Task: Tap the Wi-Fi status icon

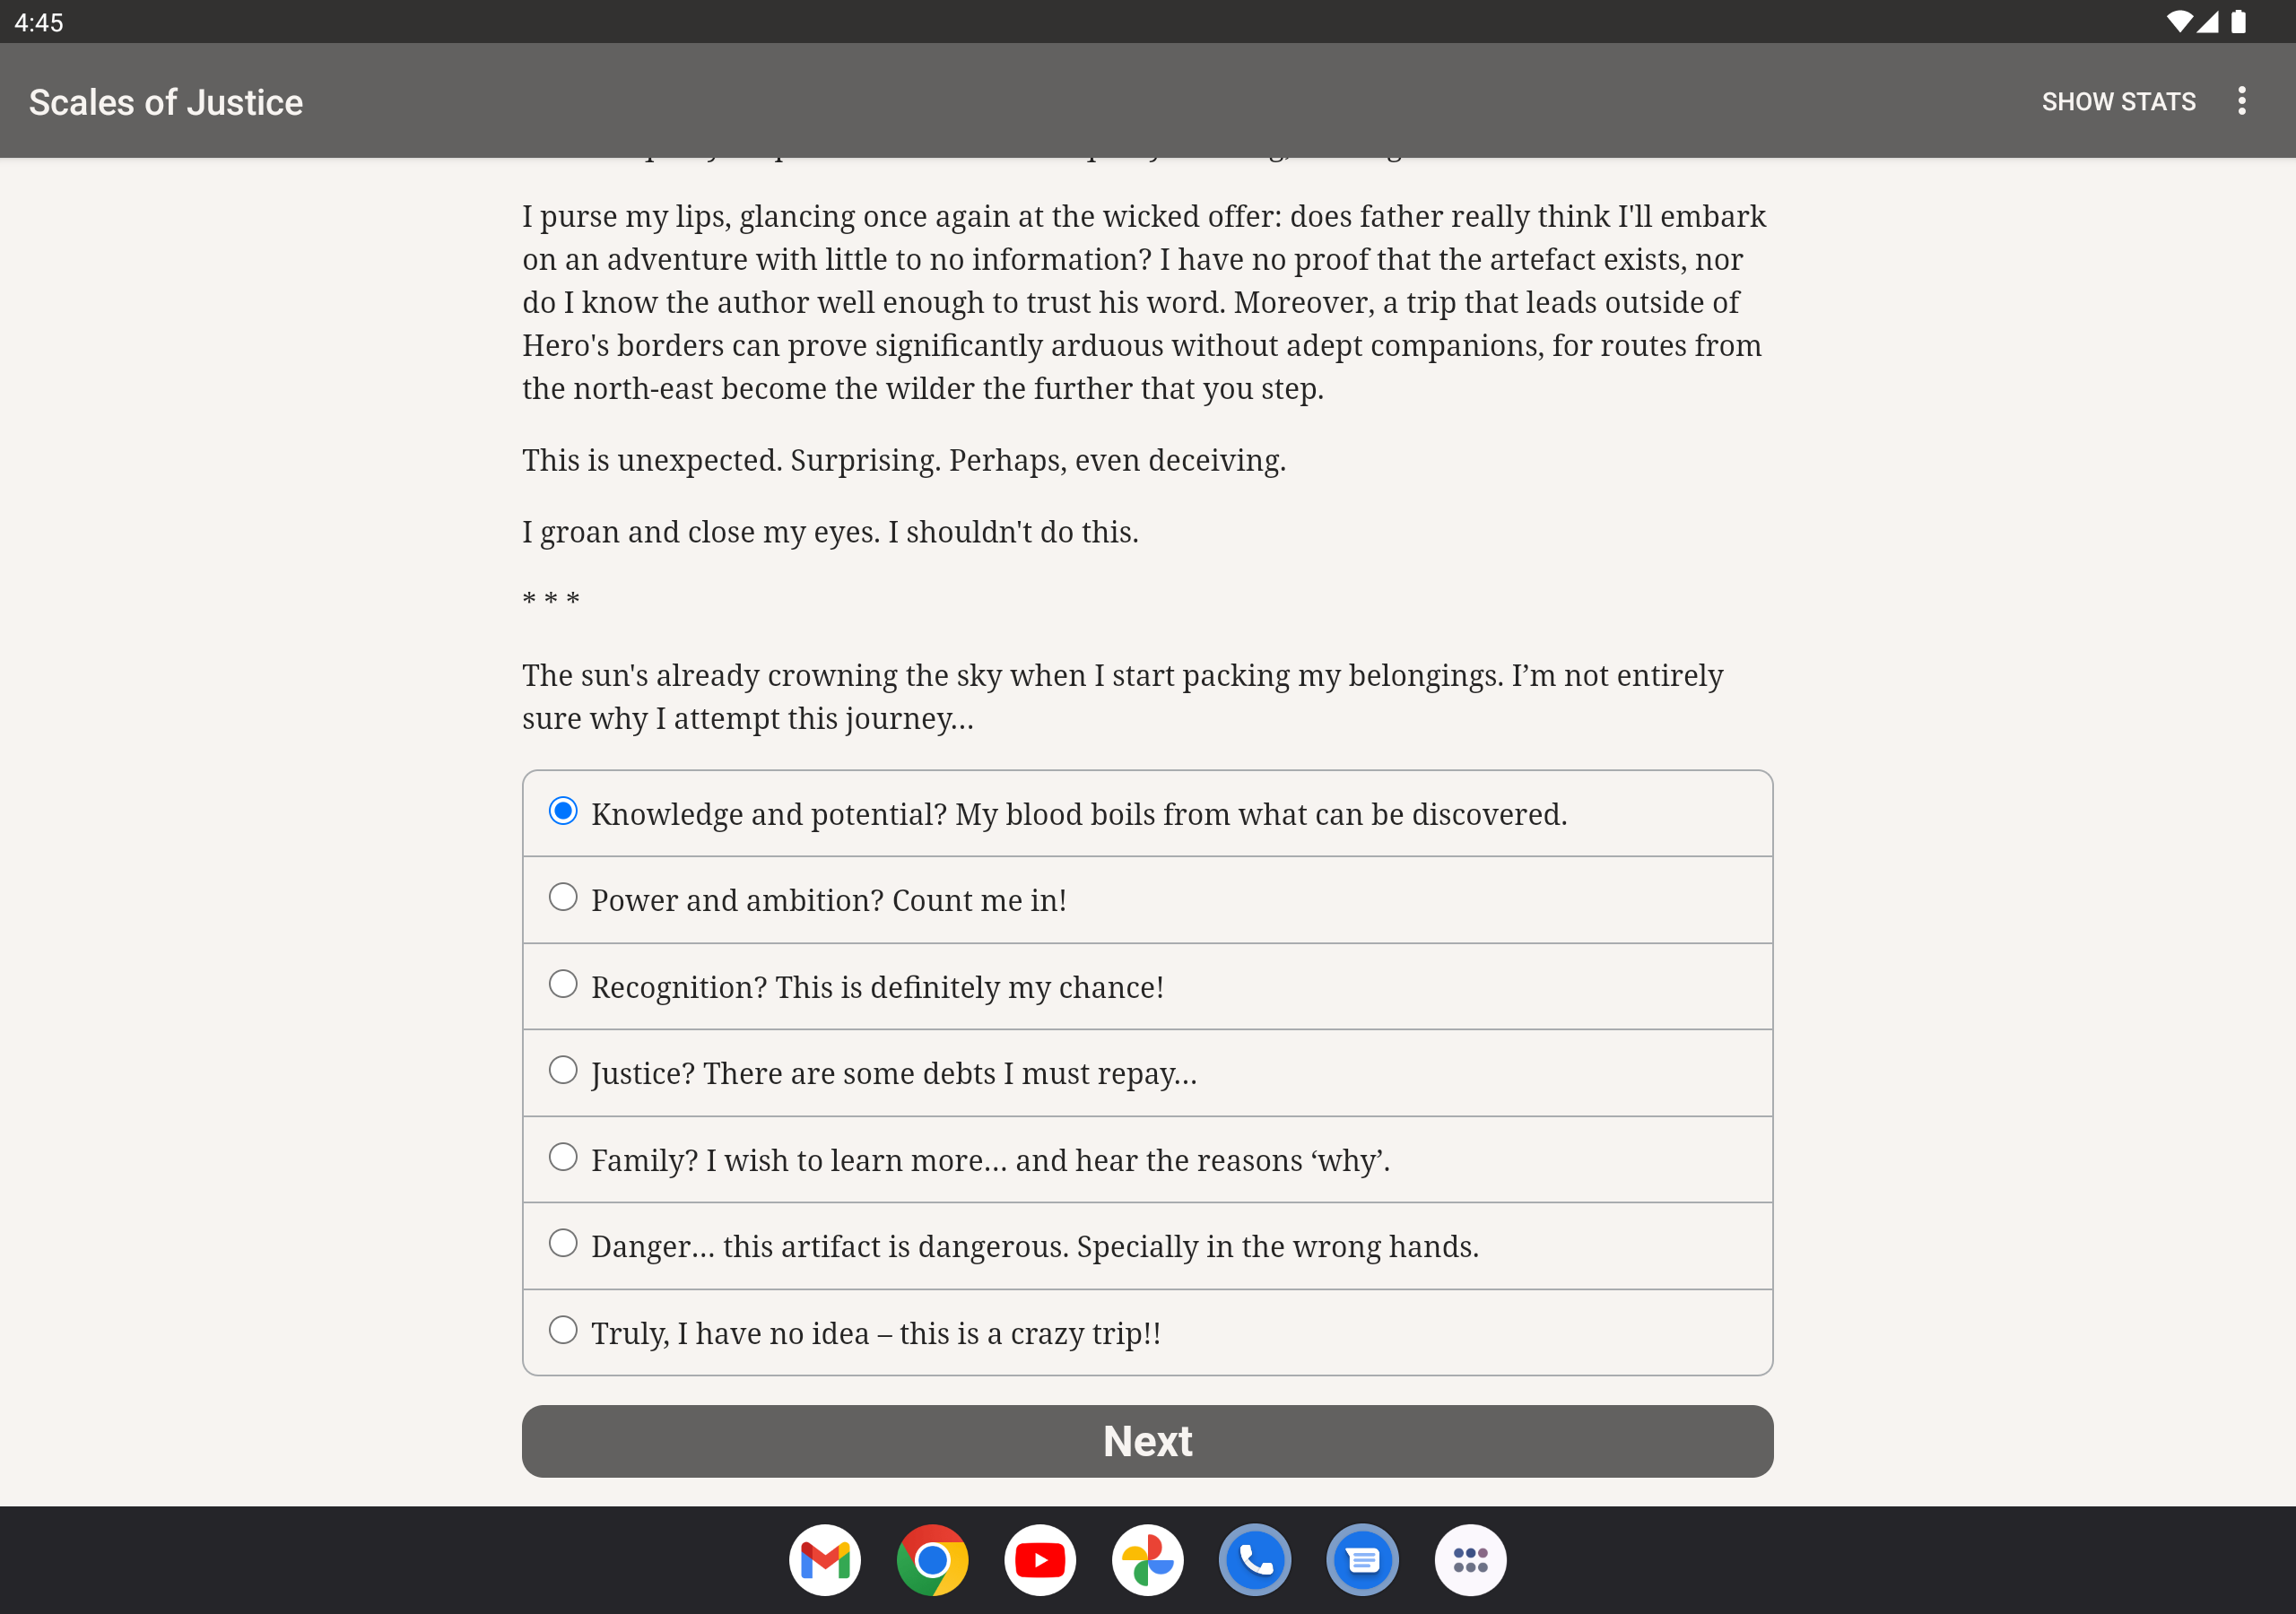Action: pos(2178,22)
